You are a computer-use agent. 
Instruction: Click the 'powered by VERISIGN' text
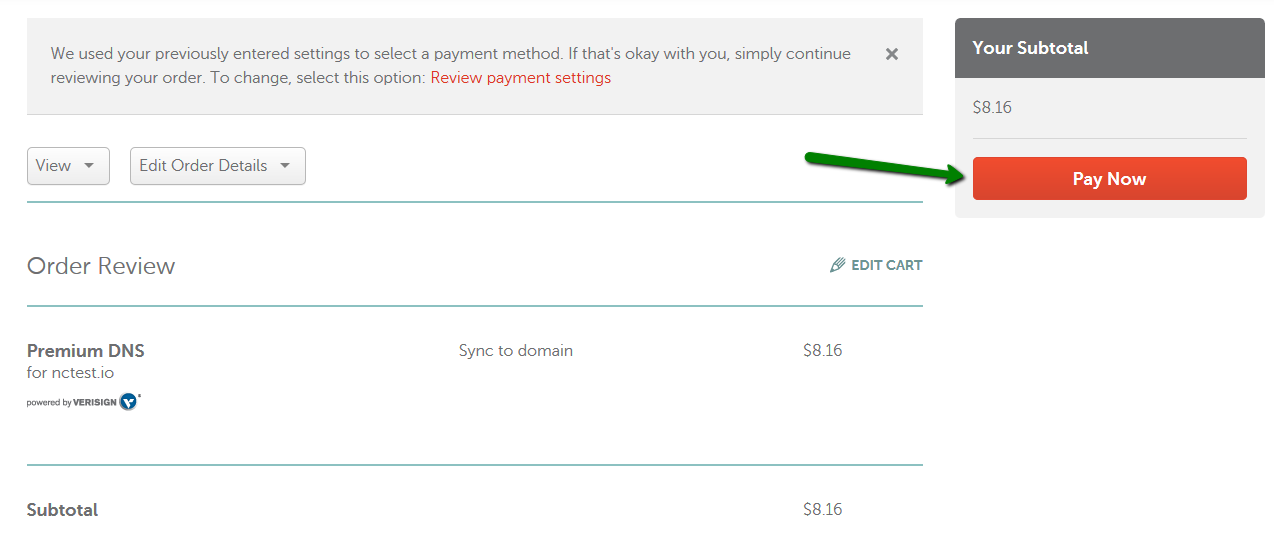point(72,403)
